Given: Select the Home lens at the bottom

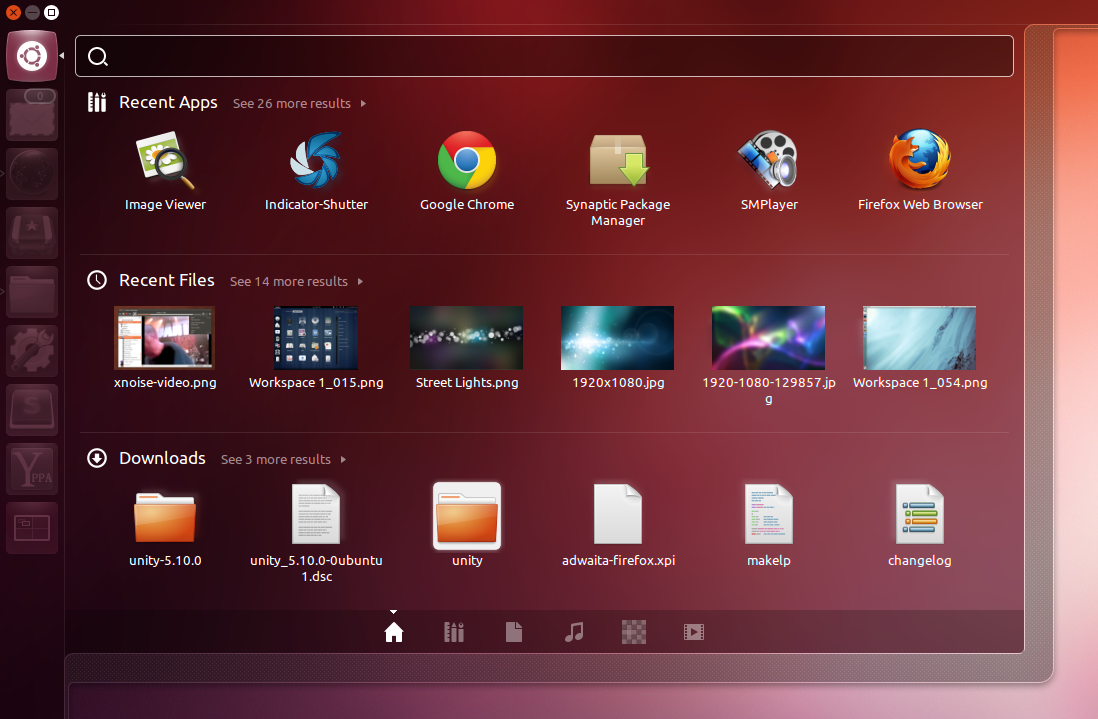Looking at the screenshot, I should 393,631.
